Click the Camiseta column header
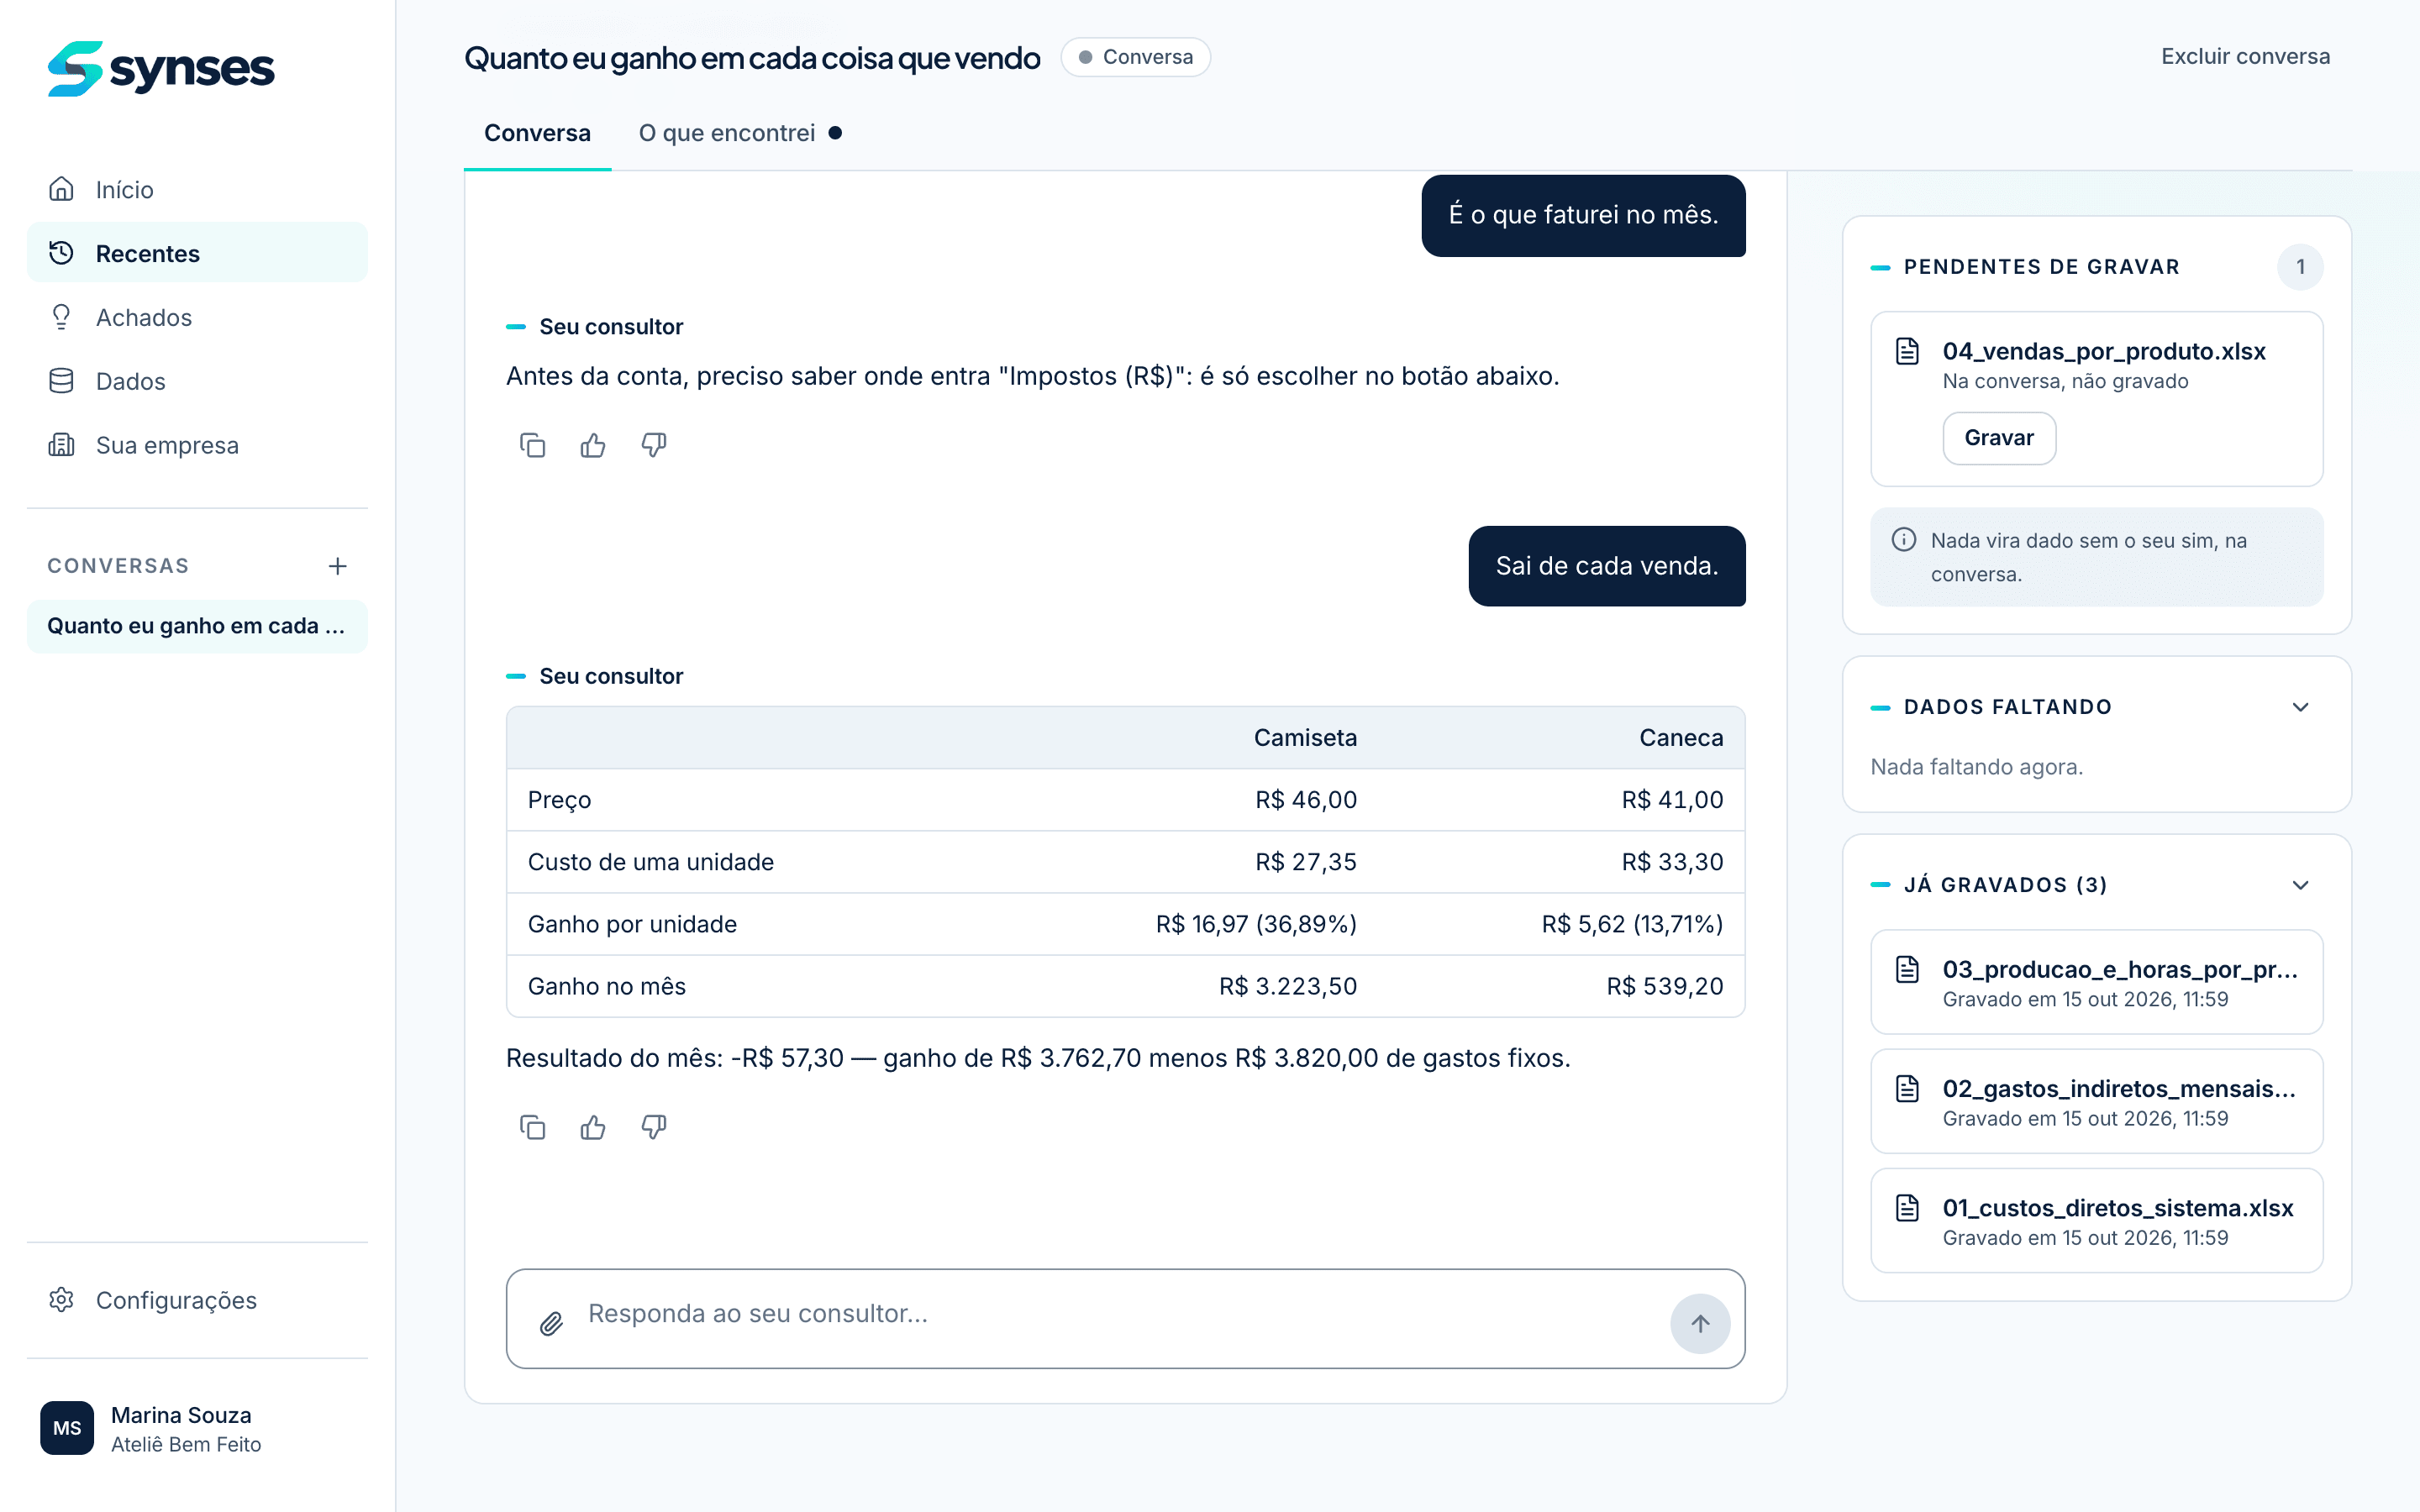 pos(1305,738)
